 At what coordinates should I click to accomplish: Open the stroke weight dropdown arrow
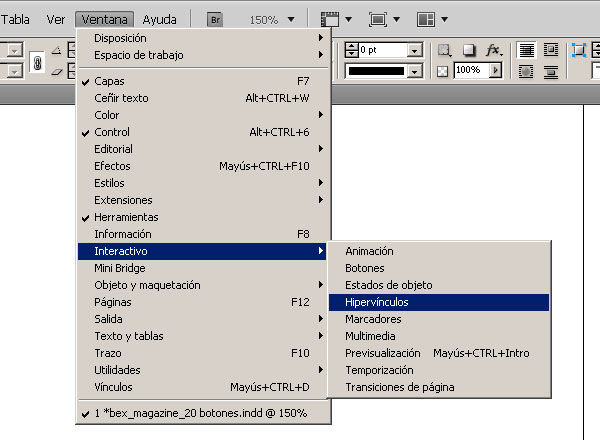pos(414,50)
